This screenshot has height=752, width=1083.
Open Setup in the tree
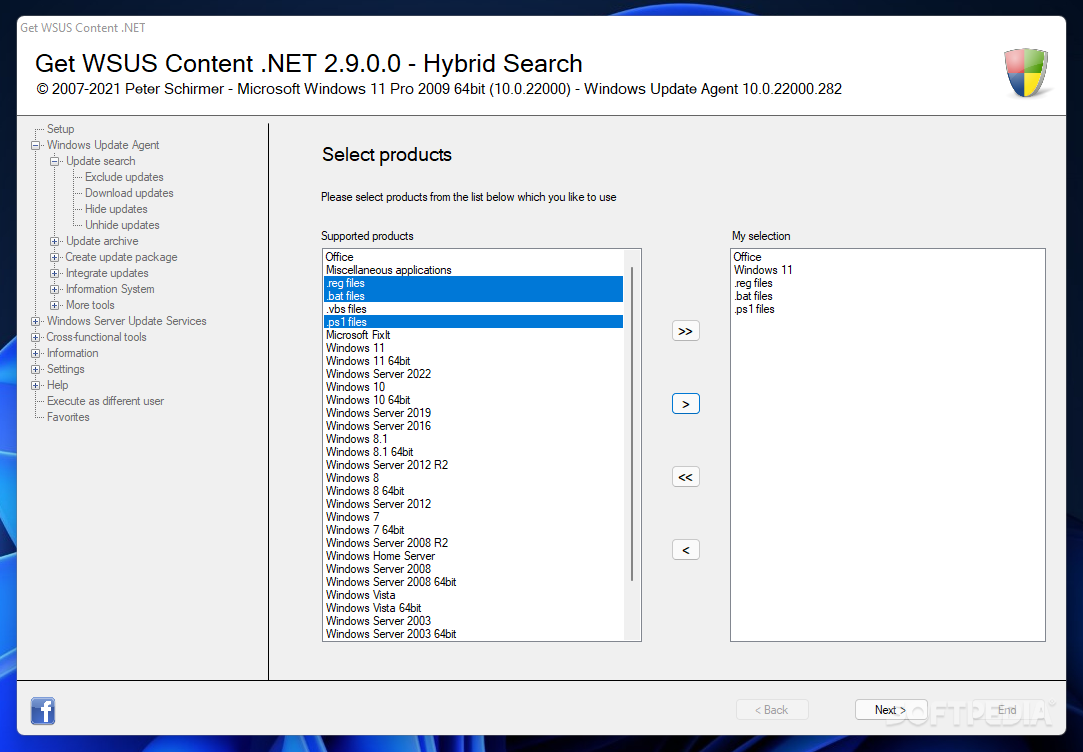point(60,129)
